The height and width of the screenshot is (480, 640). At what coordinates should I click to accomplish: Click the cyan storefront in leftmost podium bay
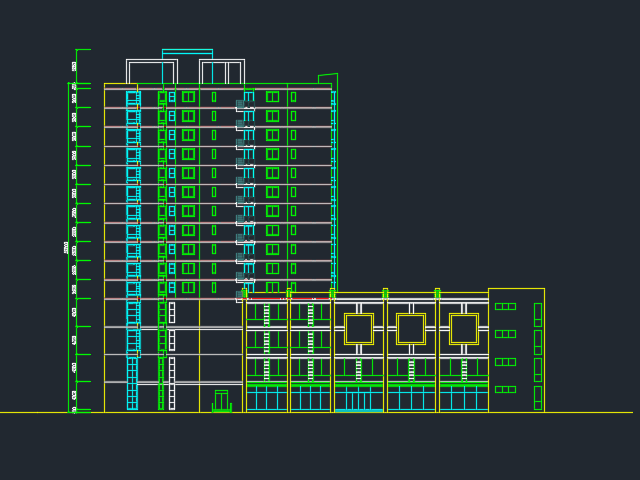click(x=266, y=399)
